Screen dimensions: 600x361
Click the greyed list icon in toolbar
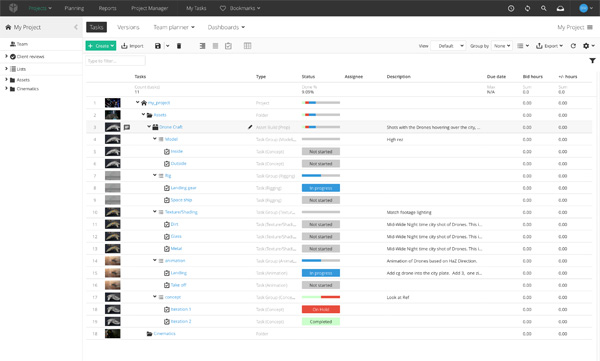pyautogui.click(x=215, y=46)
